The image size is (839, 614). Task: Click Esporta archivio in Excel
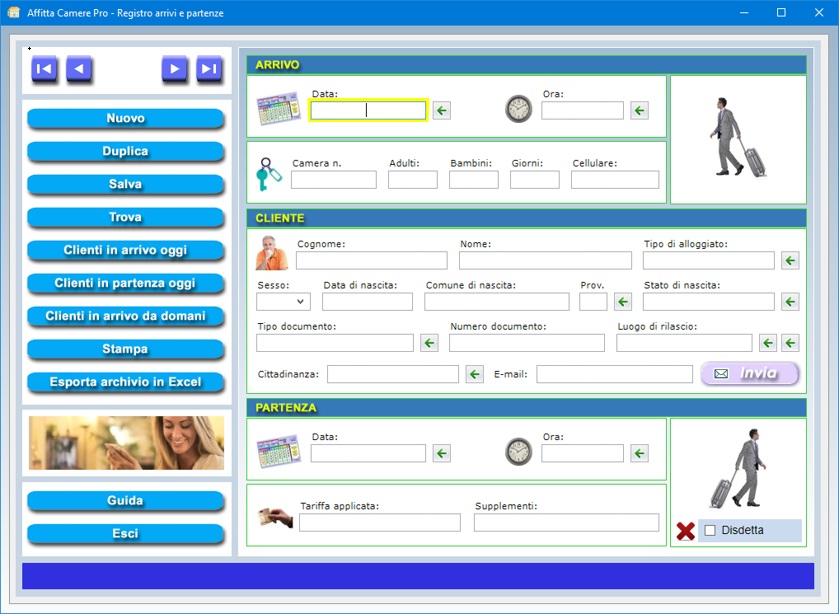point(125,382)
